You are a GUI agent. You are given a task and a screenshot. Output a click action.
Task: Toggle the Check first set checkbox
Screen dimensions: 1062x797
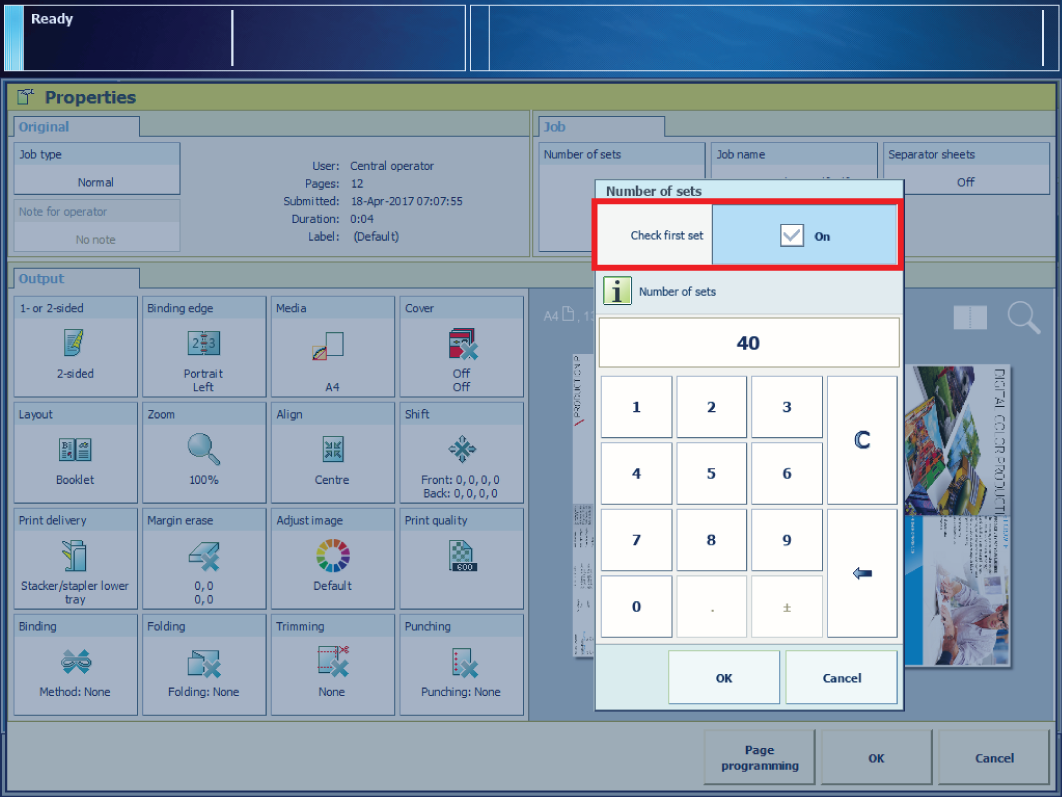pyautogui.click(x=792, y=236)
